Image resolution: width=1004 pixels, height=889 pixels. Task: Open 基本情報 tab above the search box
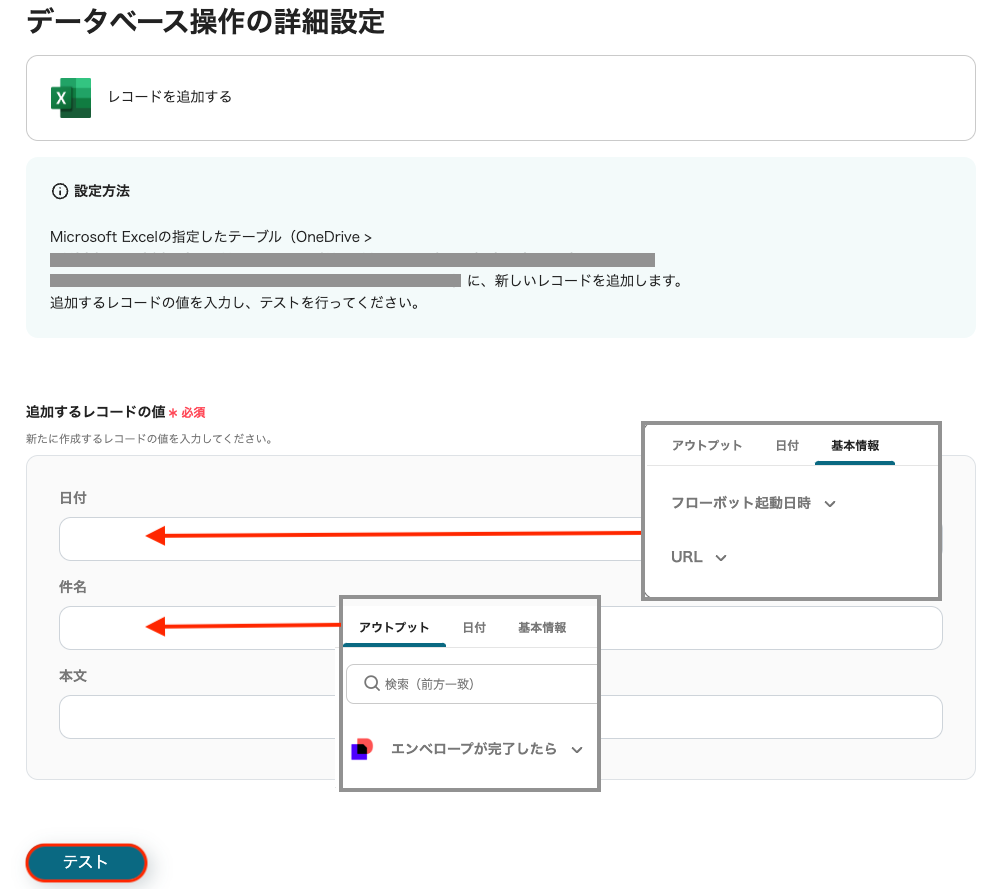542,628
